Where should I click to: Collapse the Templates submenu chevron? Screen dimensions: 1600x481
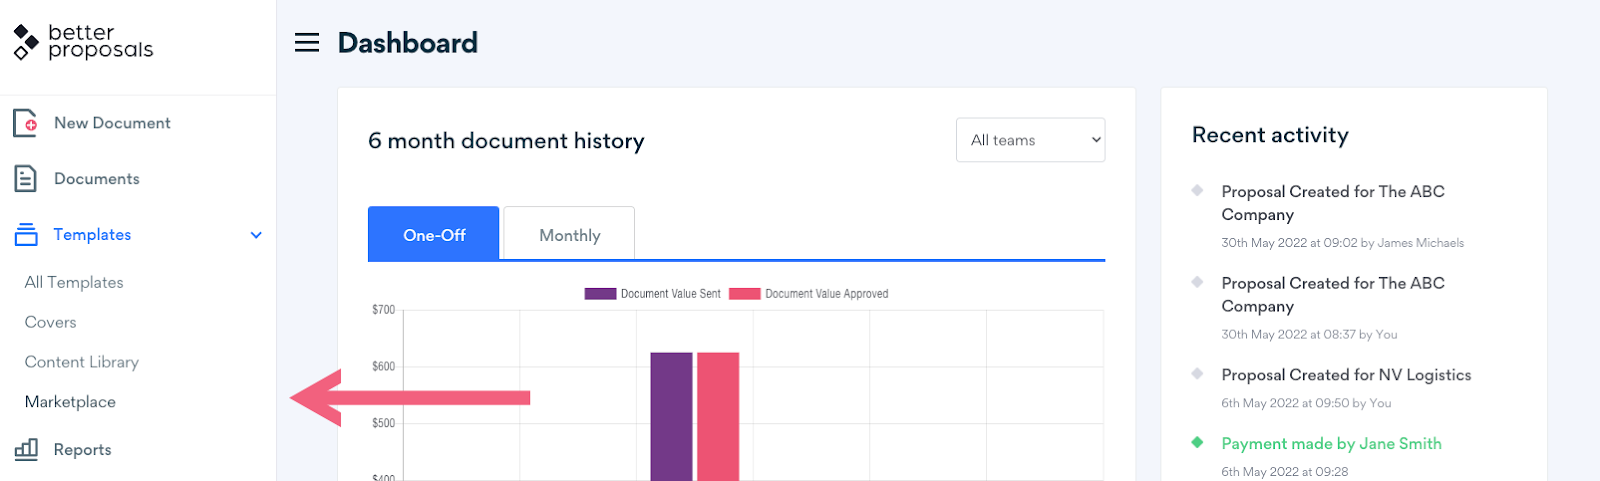point(256,235)
